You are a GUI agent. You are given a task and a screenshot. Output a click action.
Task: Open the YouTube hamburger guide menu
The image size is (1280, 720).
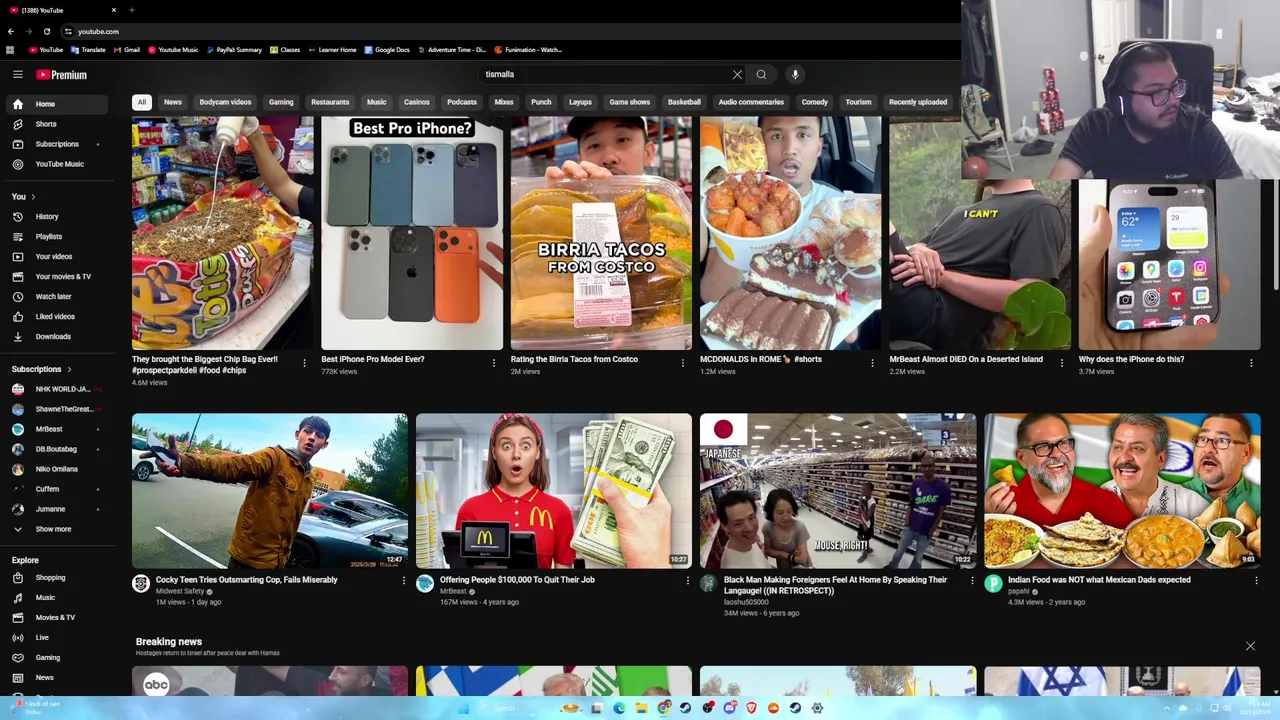coord(17,74)
